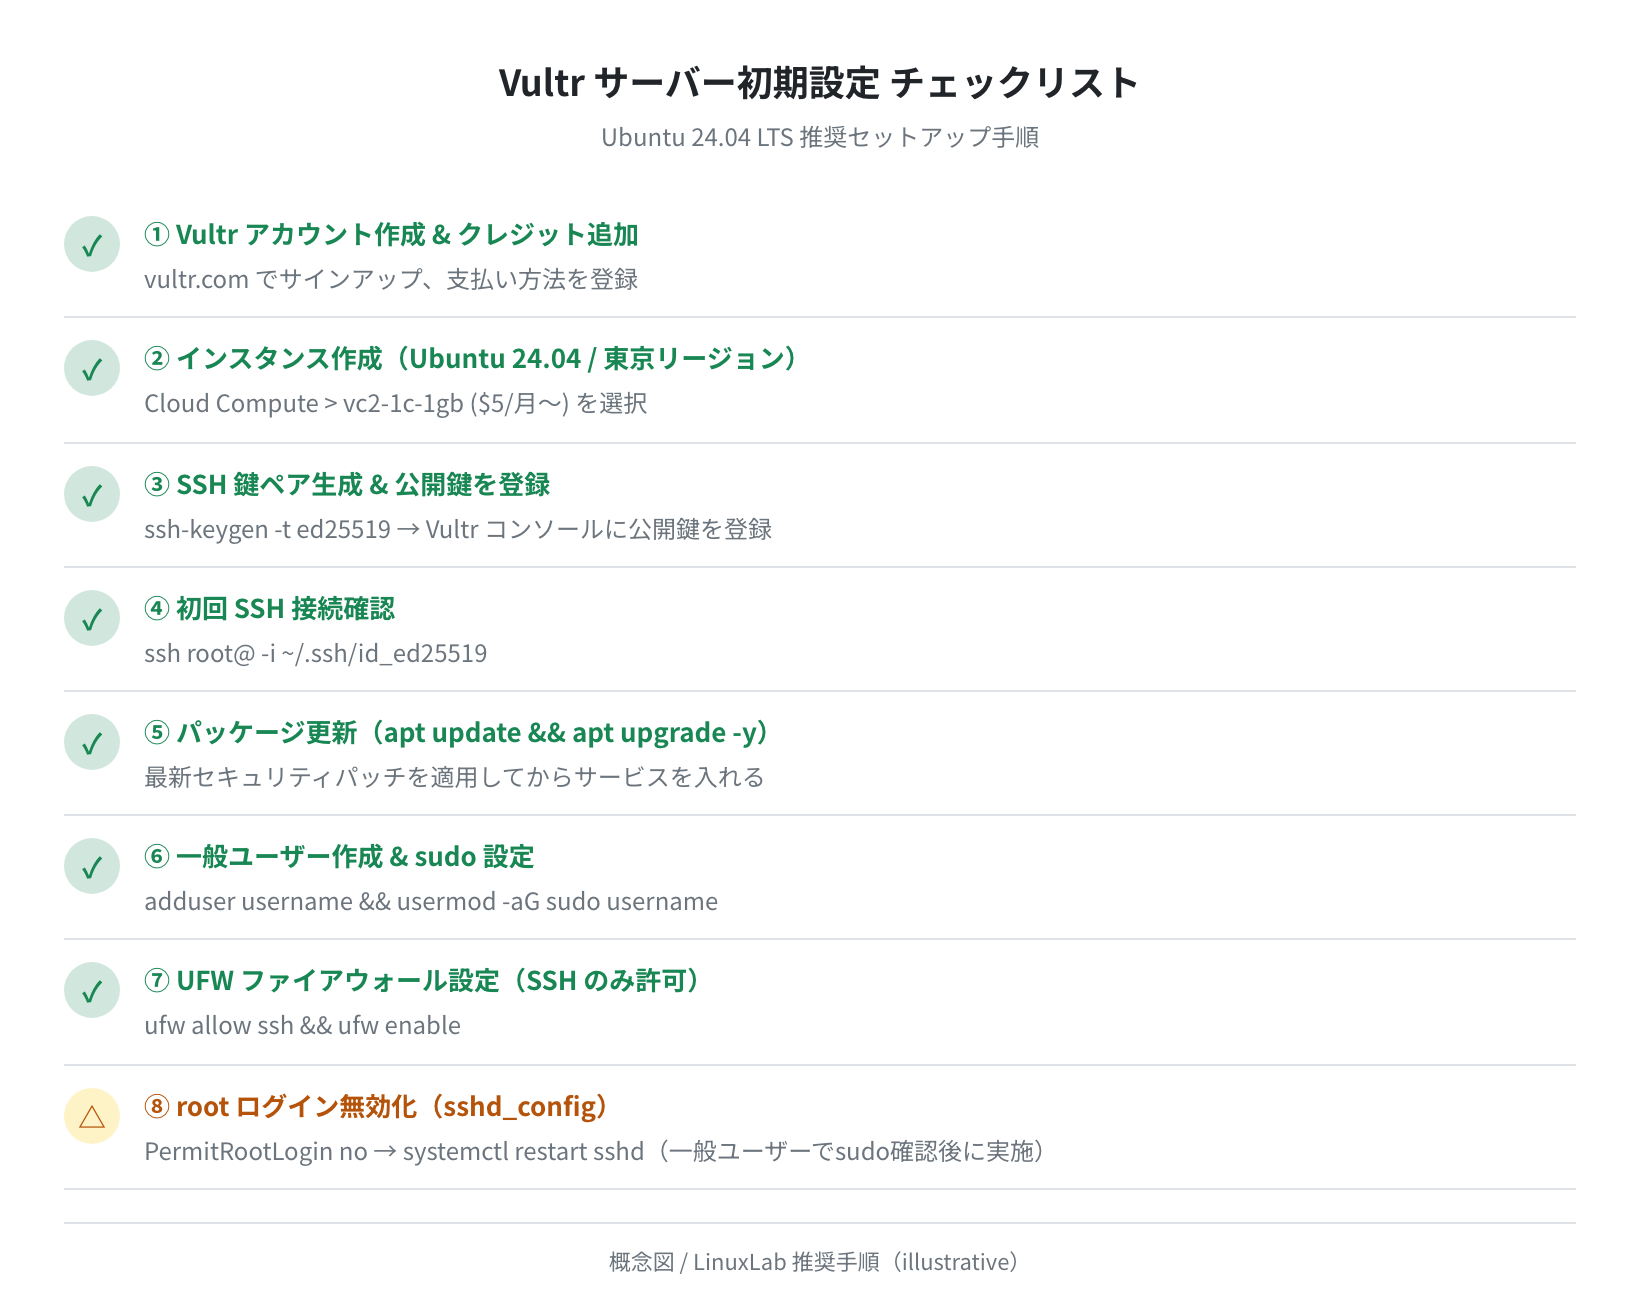
Task: Click the checkmark icon for step ① Vultr アカウント作成
Action: 92,244
